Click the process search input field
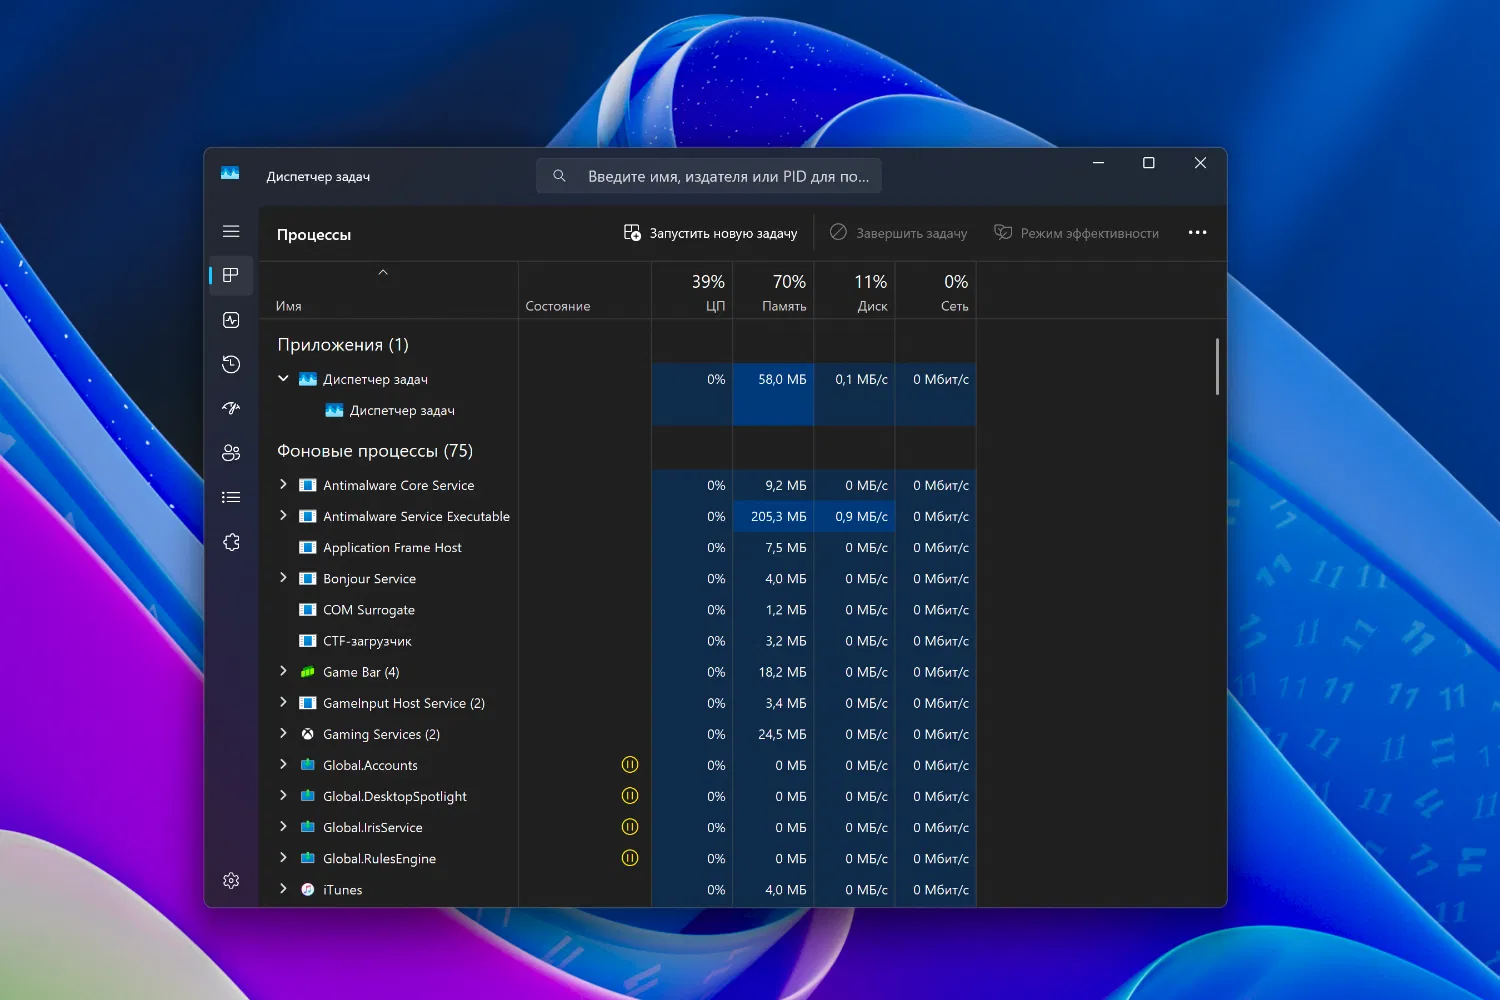1500x1000 pixels. point(709,176)
